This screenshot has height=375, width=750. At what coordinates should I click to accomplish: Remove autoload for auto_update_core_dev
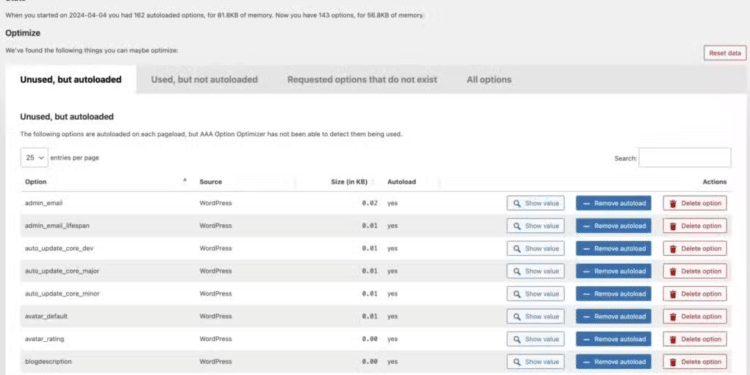click(614, 248)
